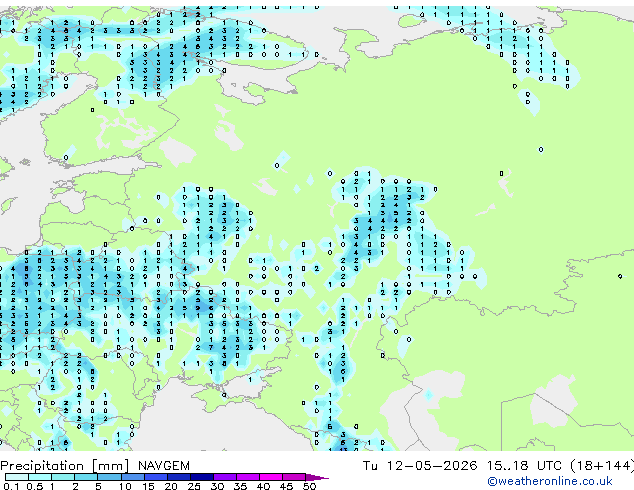Click the 'Precipitation' title text
Viewport: 634px width, 490px height.
(x=42, y=466)
